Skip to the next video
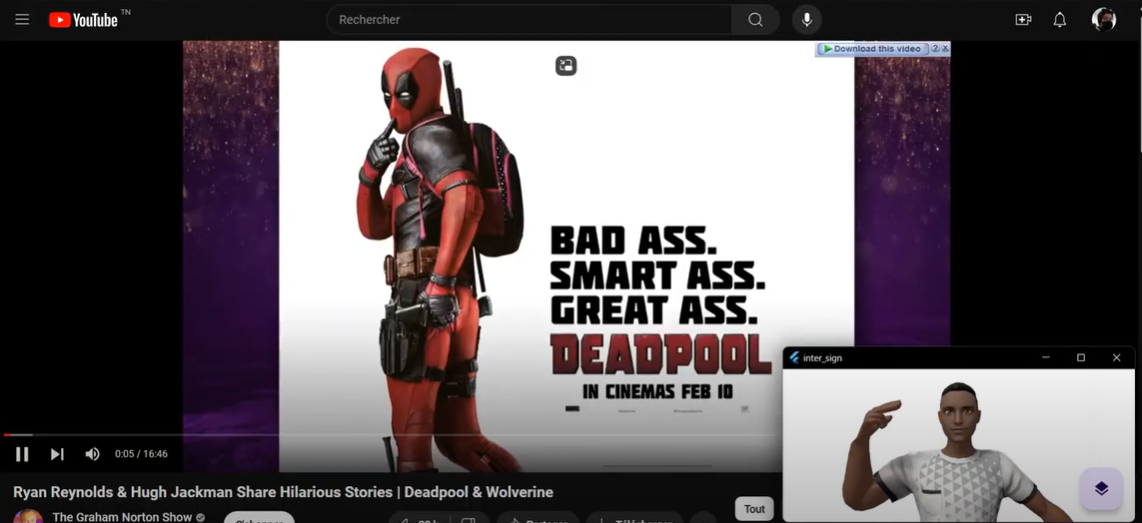1142x523 pixels. coord(57,454)
